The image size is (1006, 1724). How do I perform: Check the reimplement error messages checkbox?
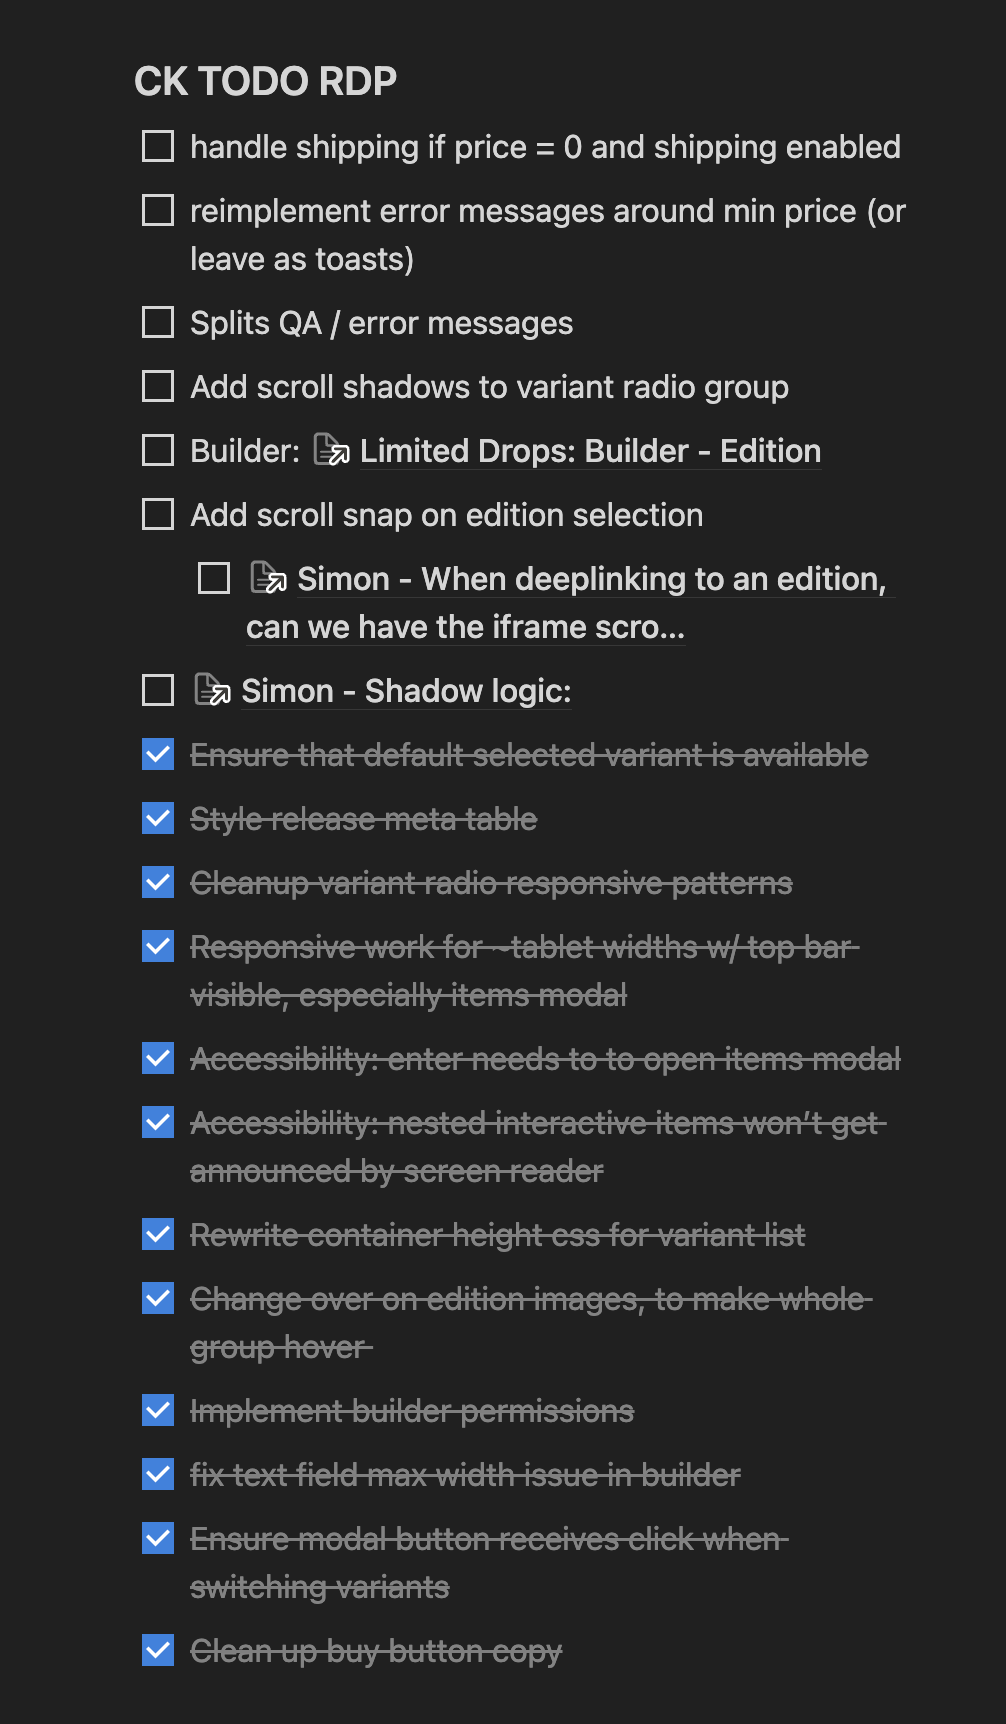pyautogui.click(x=158, y=211)
